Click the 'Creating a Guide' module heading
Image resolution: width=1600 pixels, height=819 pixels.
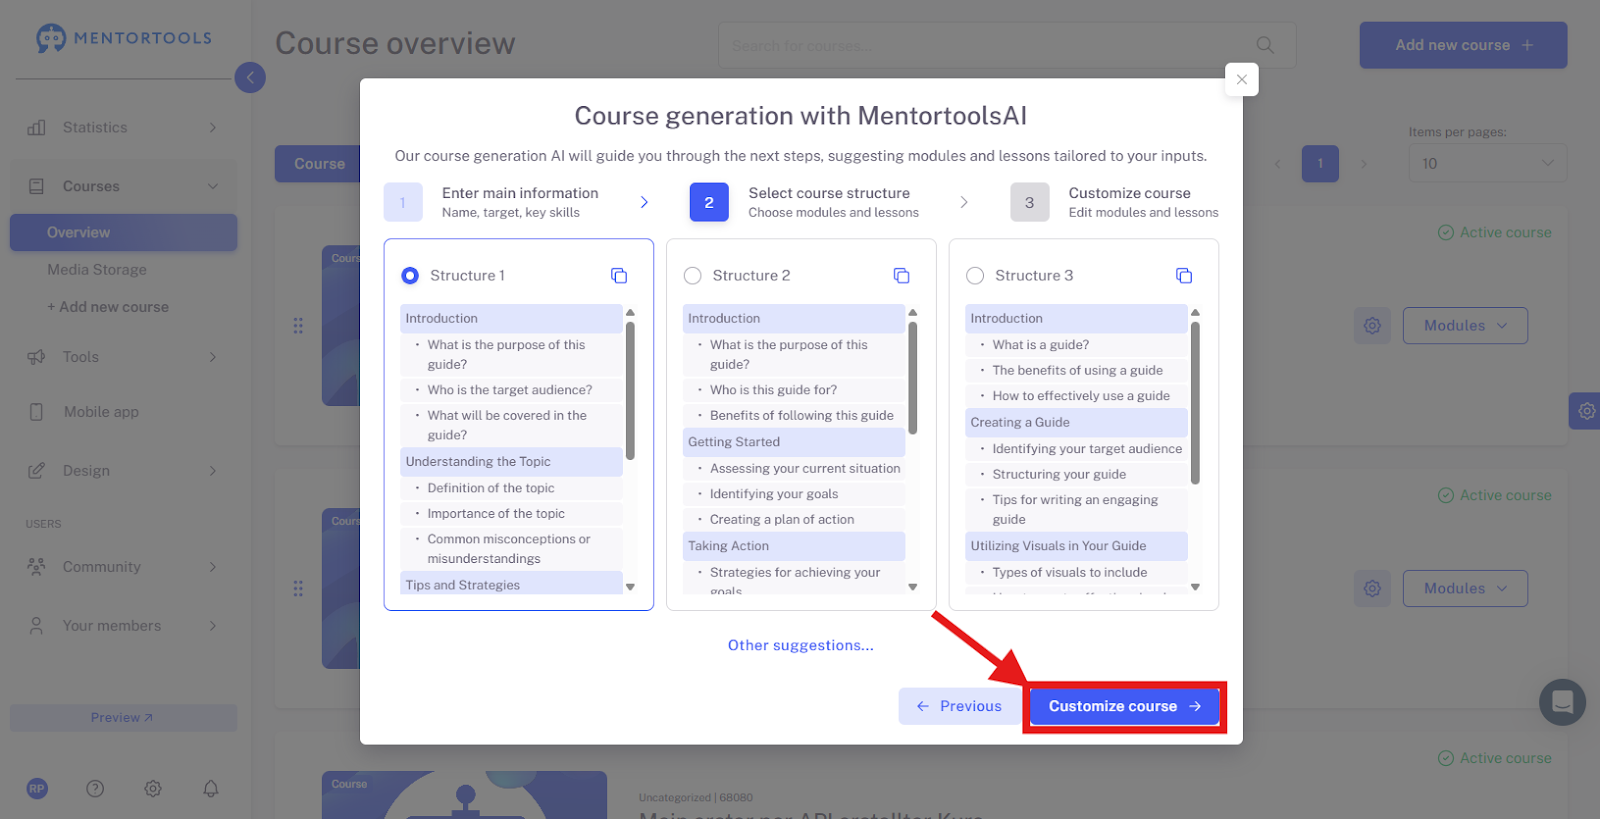click(x=1076, y=423)
